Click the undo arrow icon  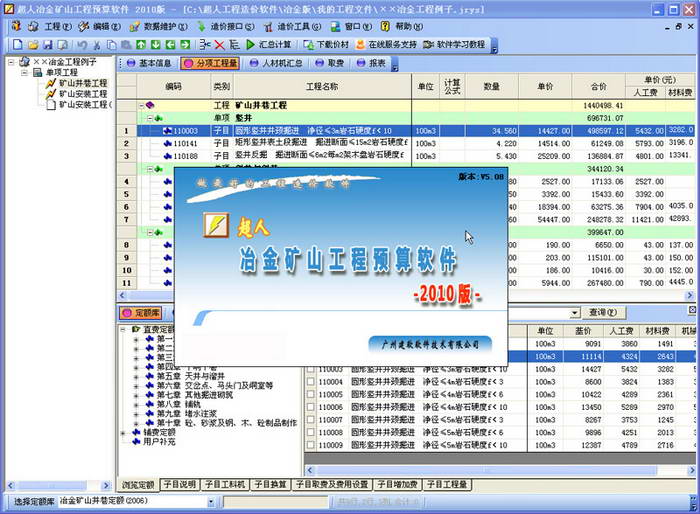(82, 44)
